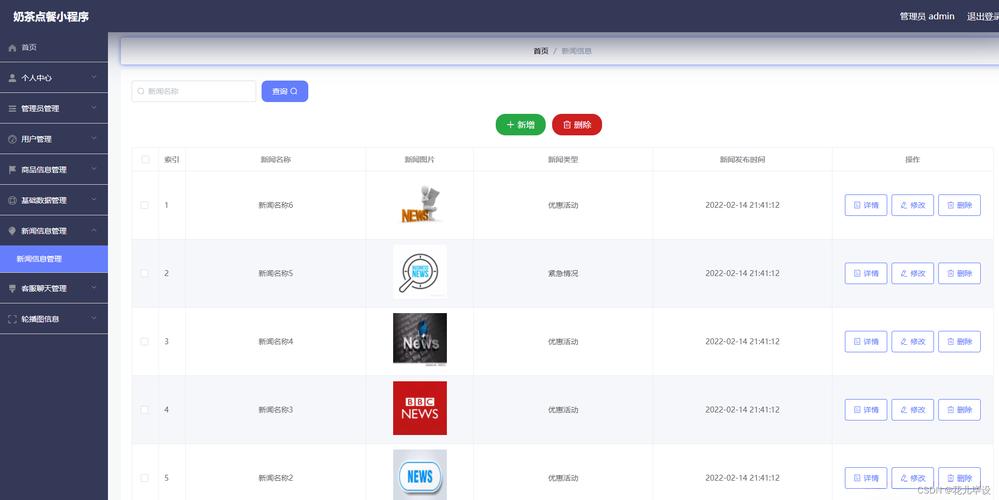The width and height of the screenshot is (999, 500).
Task: Click the frame icon beside 轮播图信息
Action: (12, 319)
